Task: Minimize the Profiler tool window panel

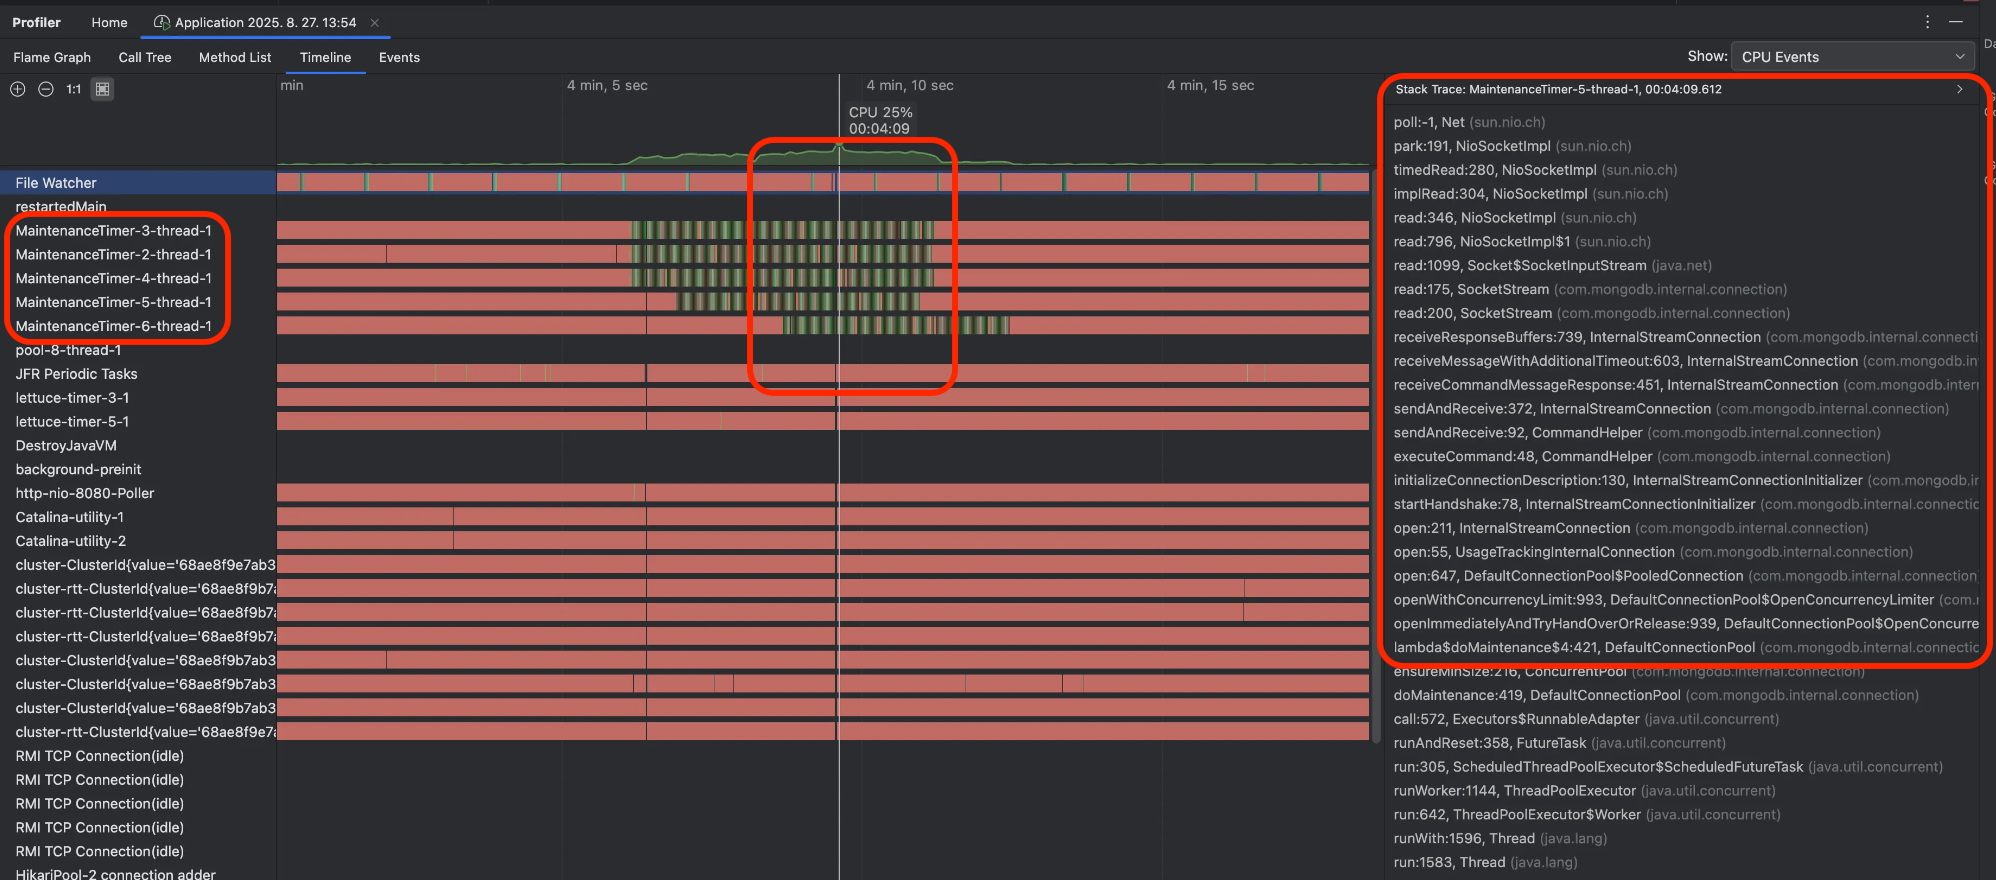Action: pos(1956,22)
